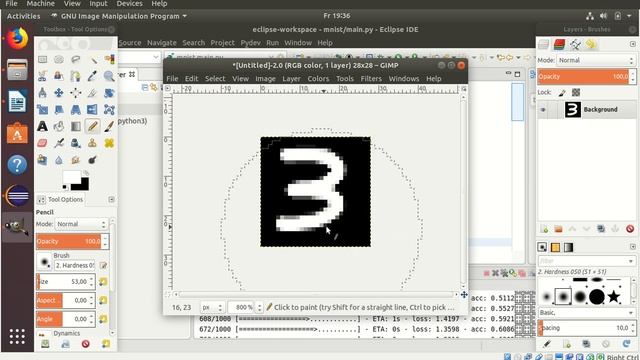Delete the layer with red icon
The width and height of the screenshot is (640, 360).
coord(630,229)
